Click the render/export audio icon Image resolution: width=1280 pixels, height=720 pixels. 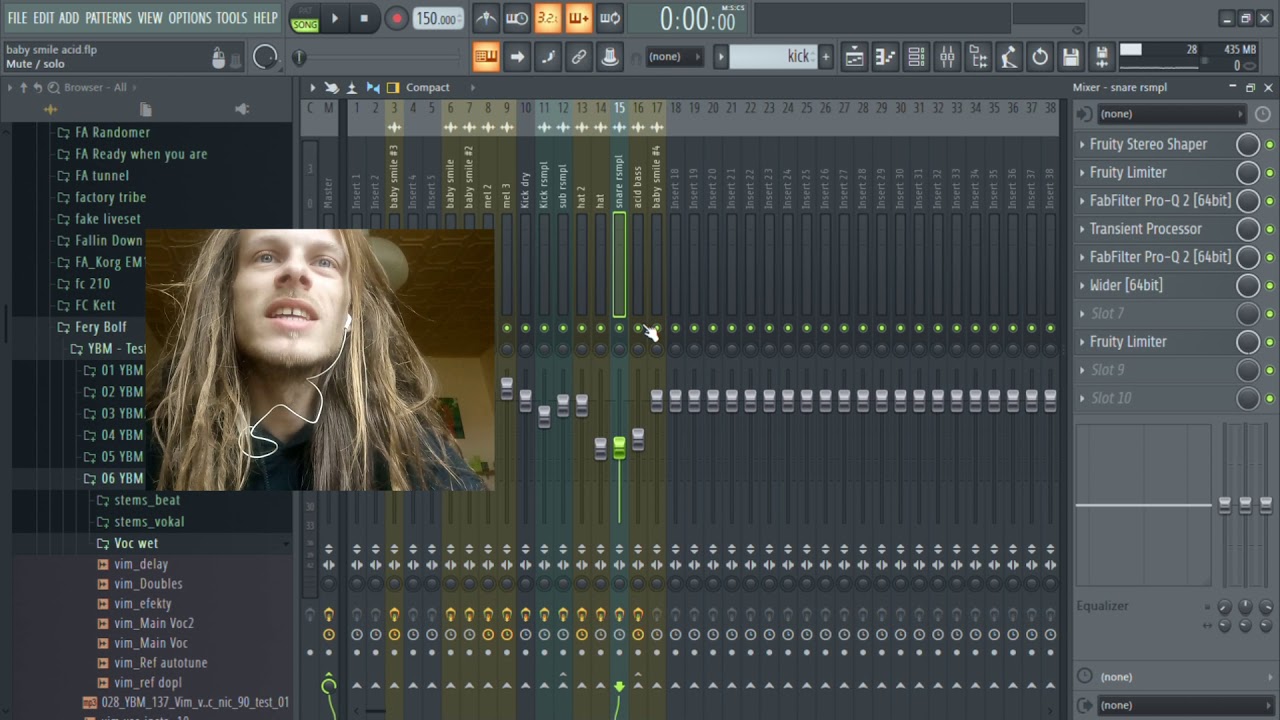point(1102,57)
